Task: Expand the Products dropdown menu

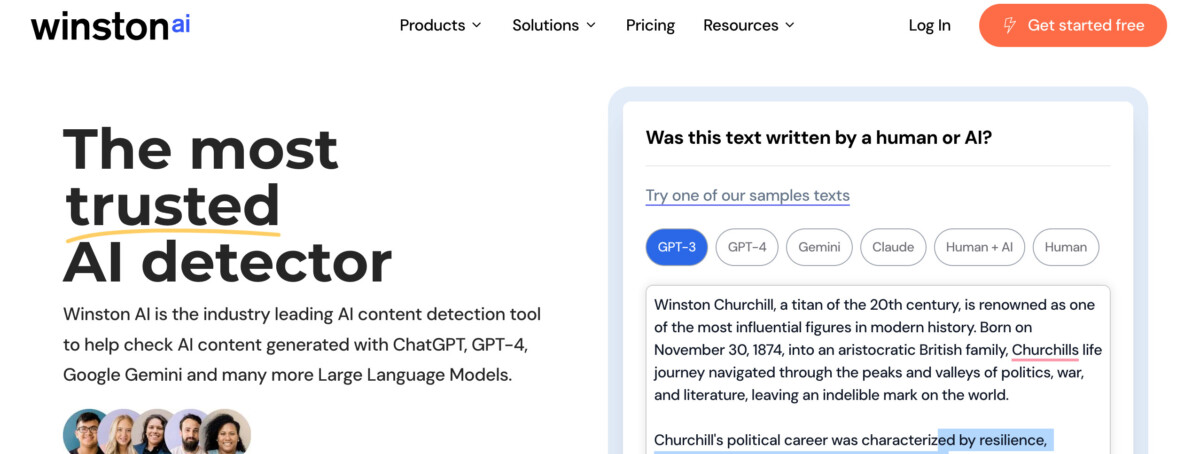Action: pyautogui.click(x=440, y=25)
